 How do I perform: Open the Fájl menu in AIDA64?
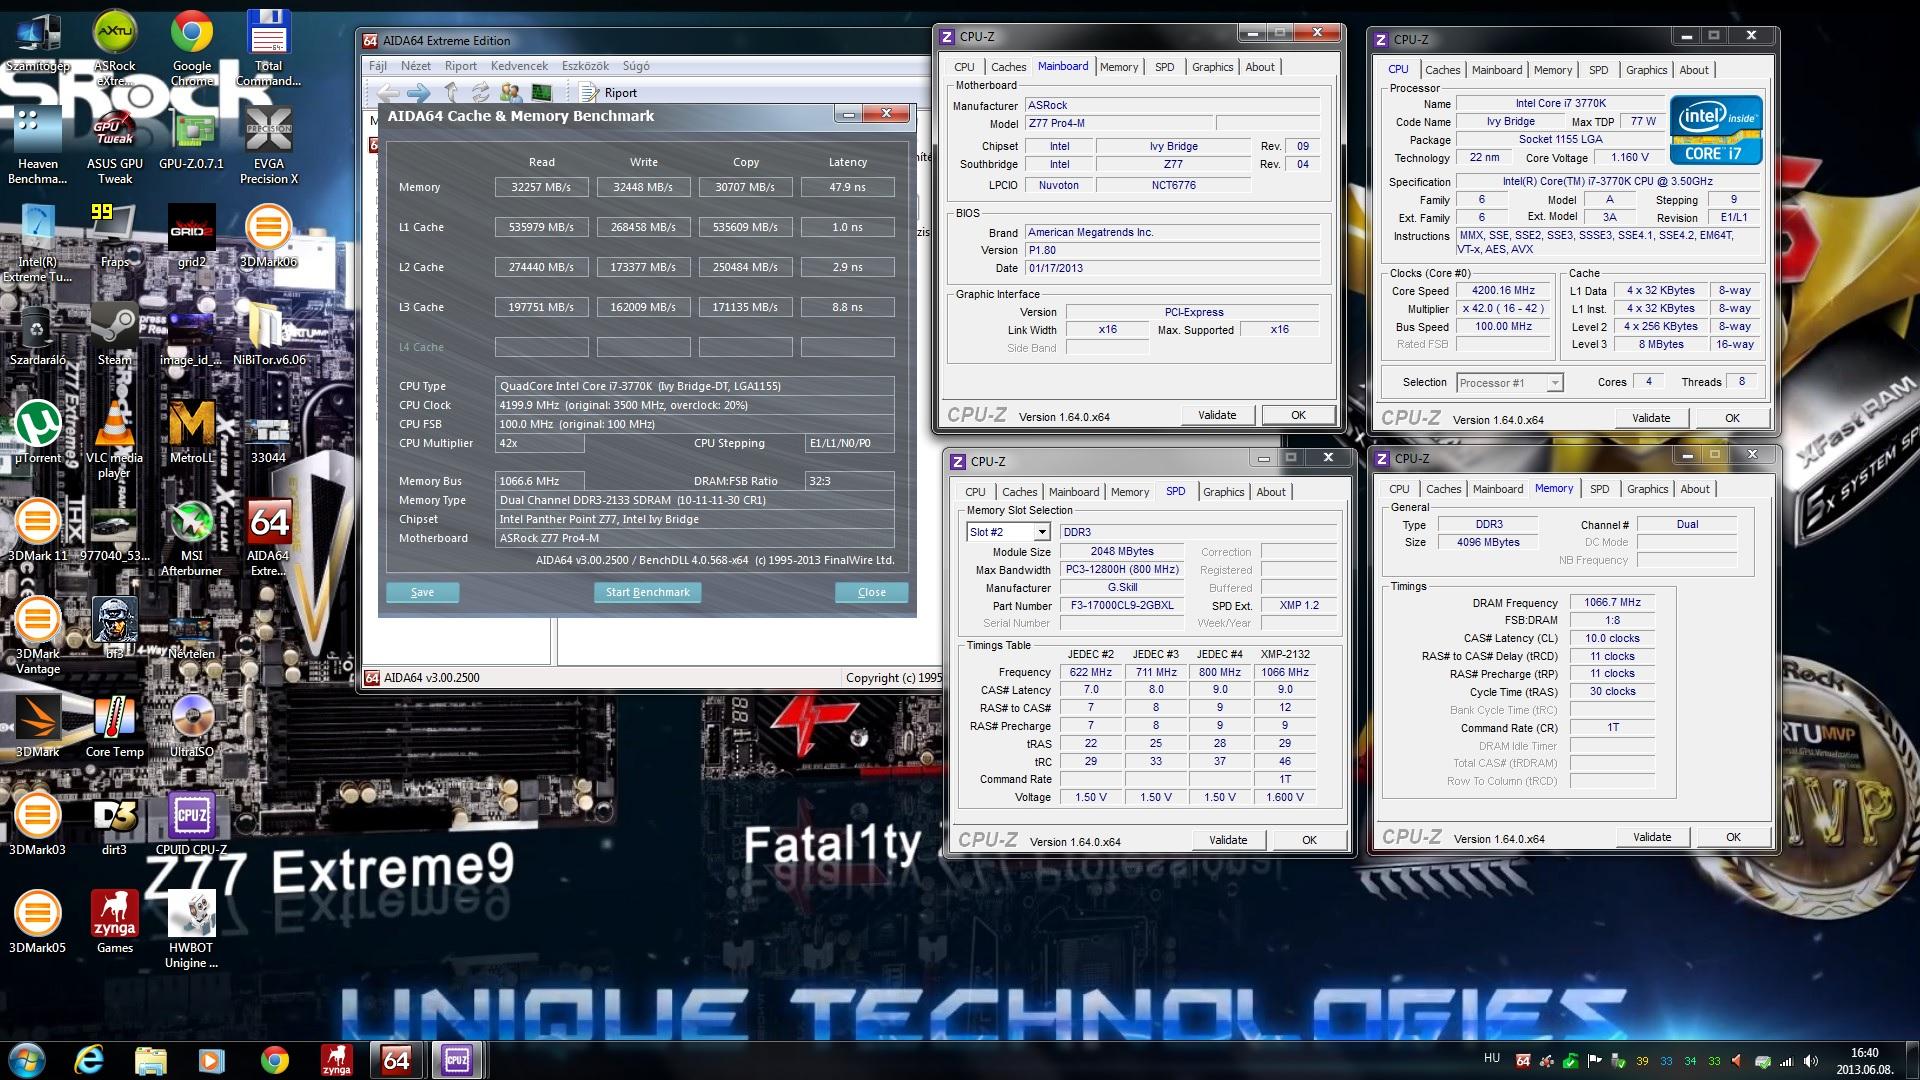point(378,66)
